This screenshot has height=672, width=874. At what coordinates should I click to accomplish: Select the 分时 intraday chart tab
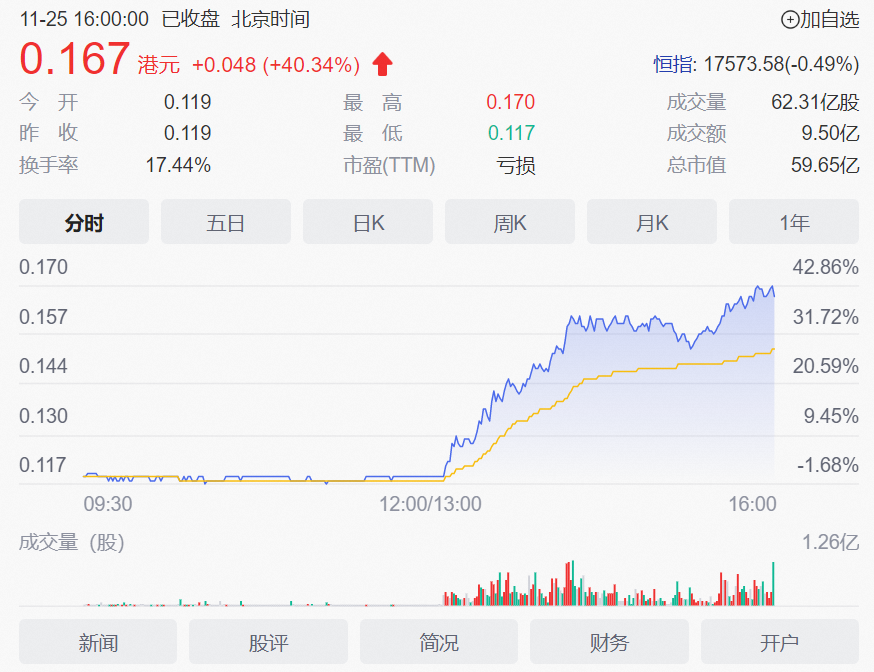(84, 222)
